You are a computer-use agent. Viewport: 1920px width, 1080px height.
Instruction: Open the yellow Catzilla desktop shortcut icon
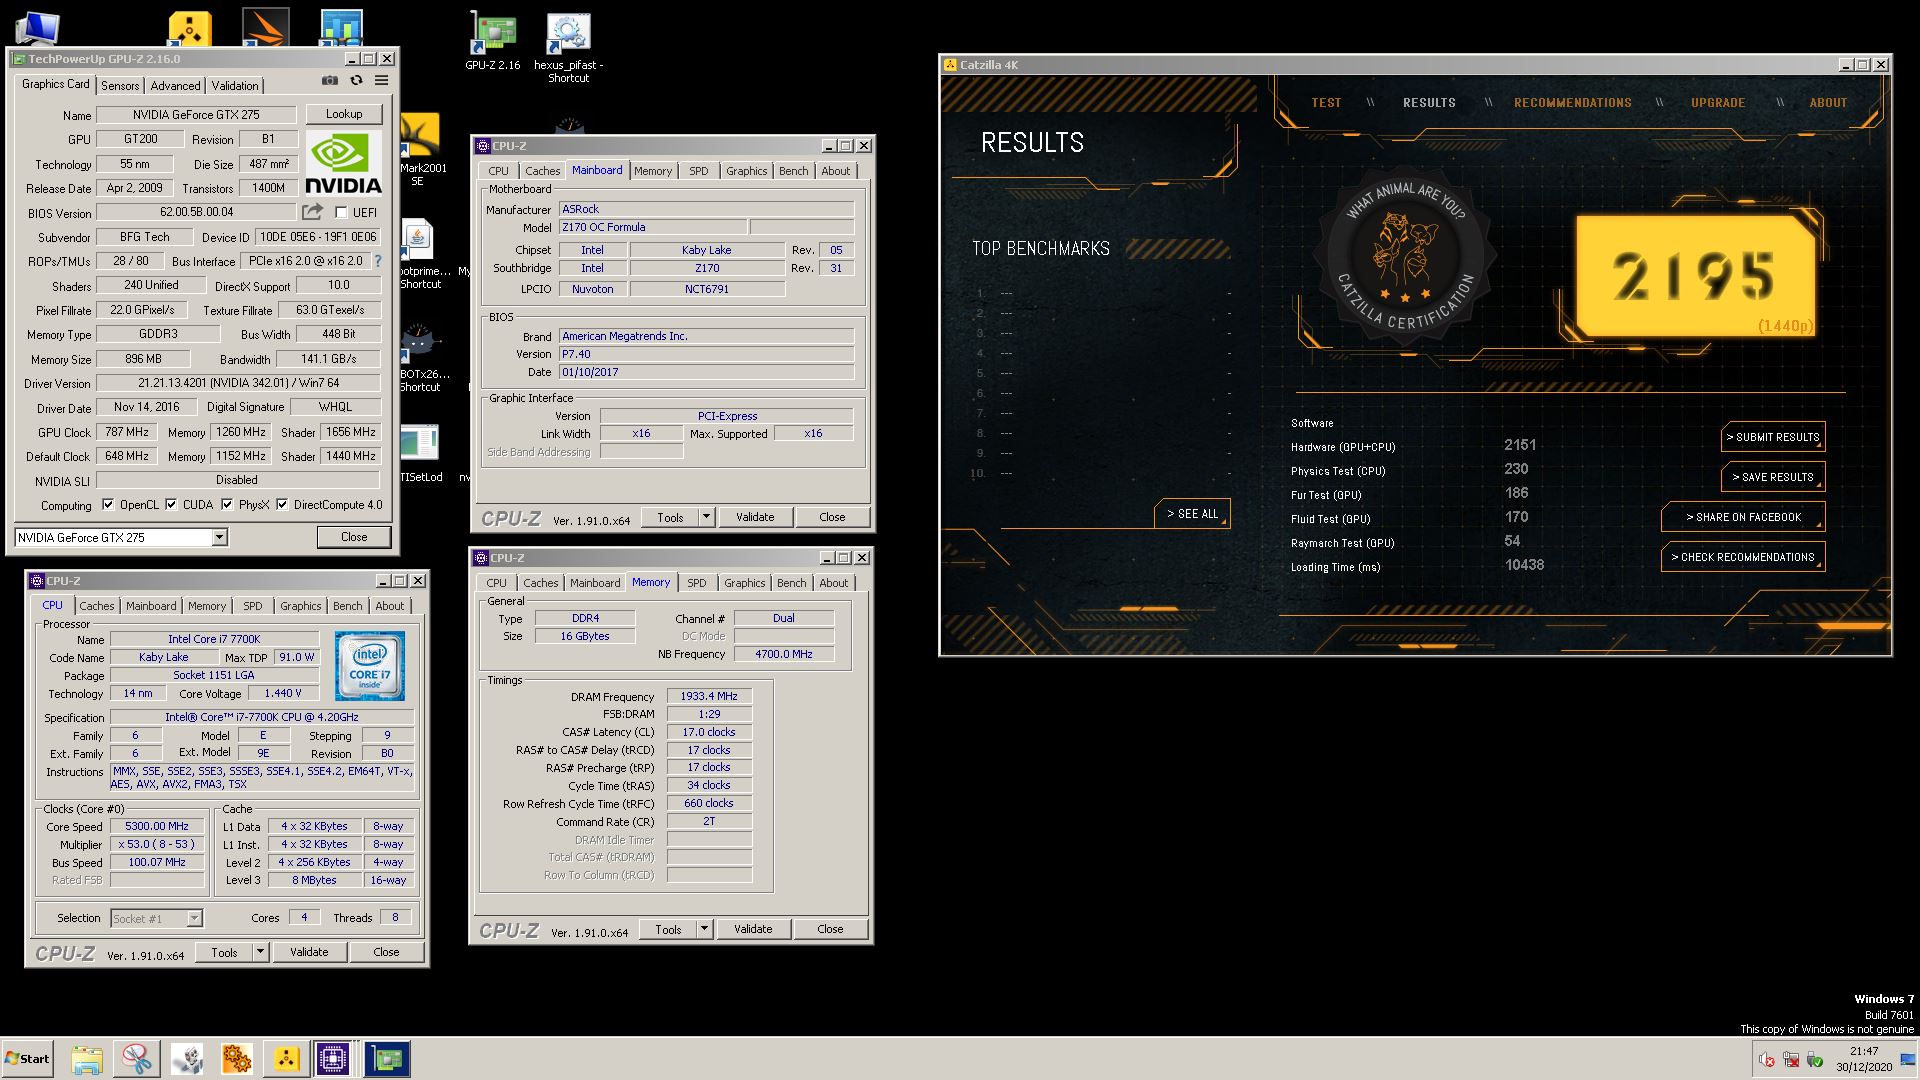click(189, 28)
